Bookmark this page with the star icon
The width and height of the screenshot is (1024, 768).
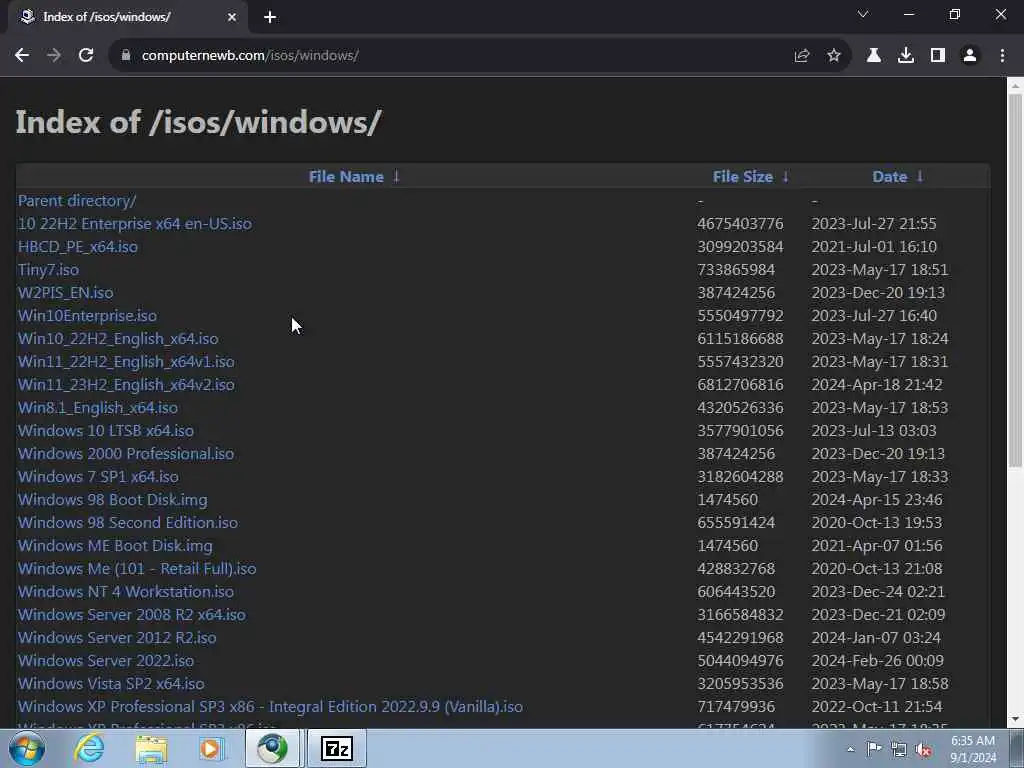tap(834, 56)
